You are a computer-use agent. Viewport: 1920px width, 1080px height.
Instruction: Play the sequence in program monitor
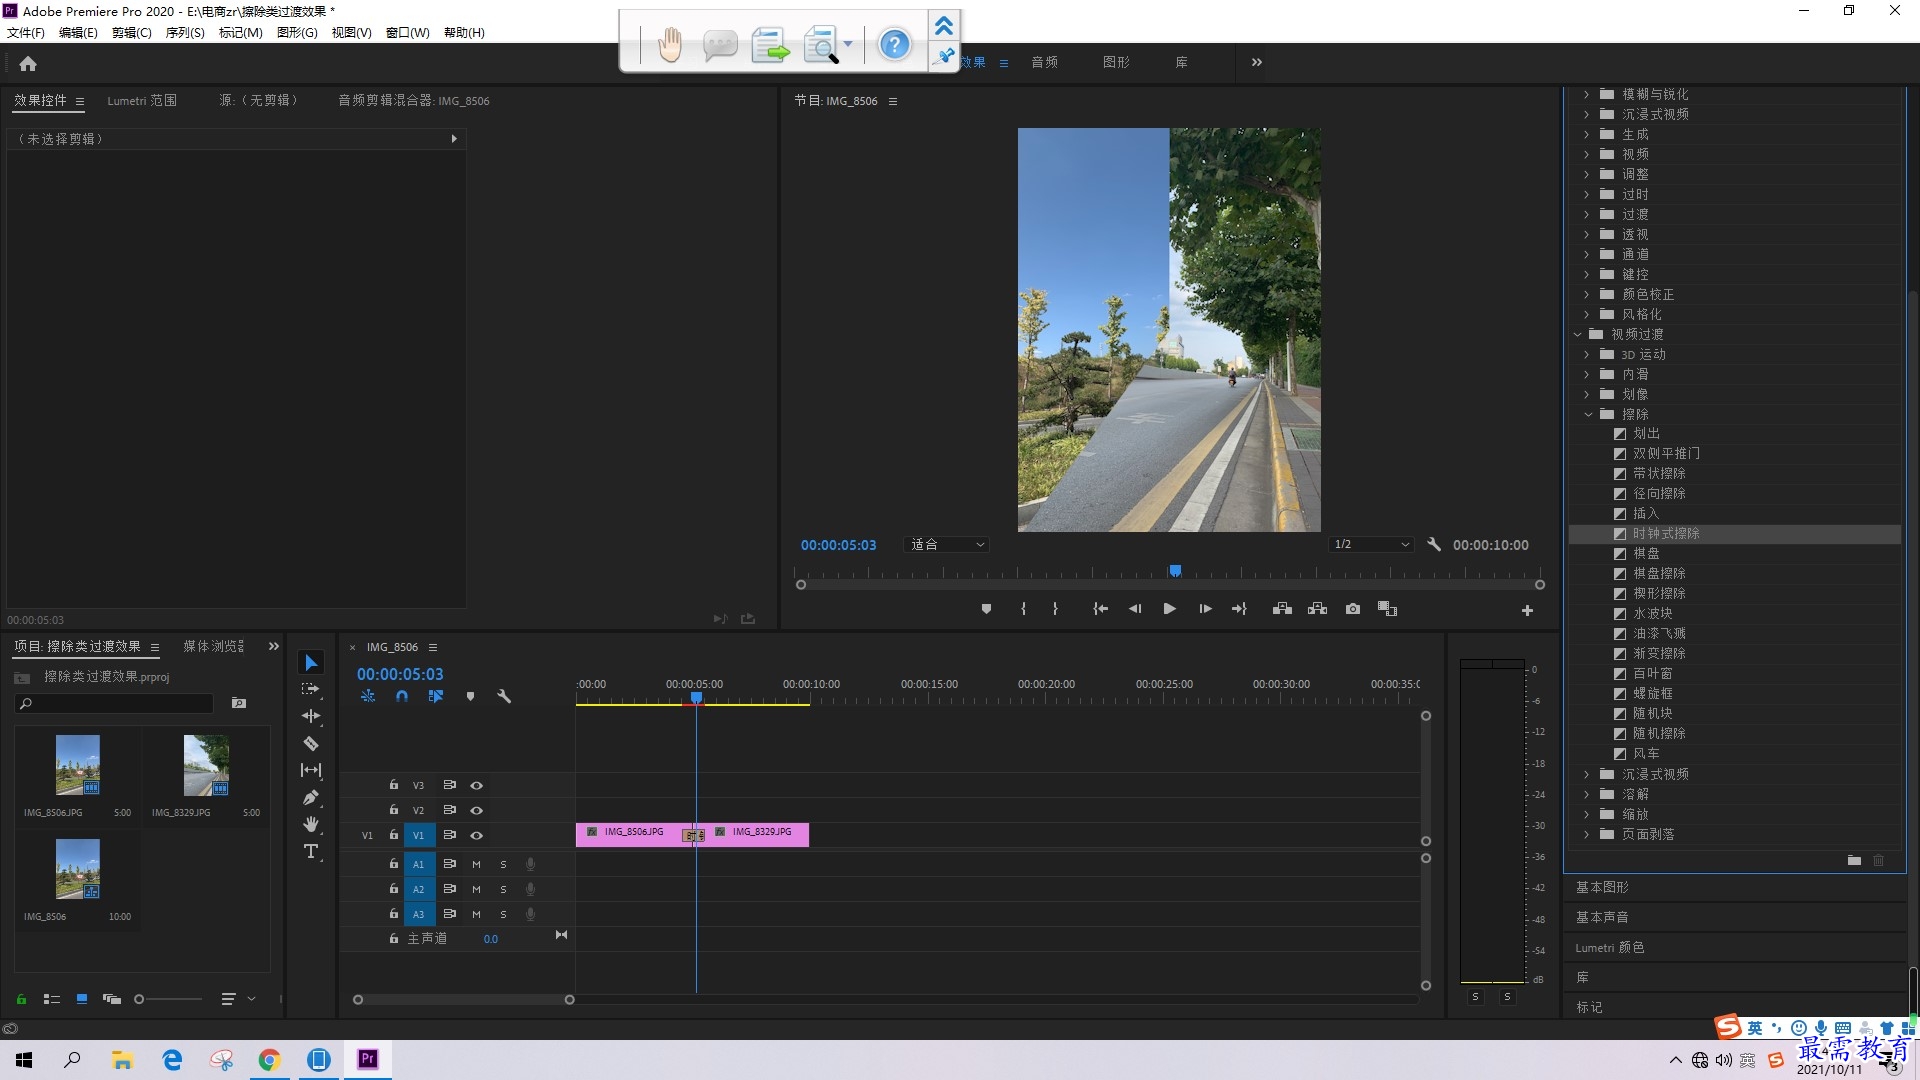coord(1169,609)
